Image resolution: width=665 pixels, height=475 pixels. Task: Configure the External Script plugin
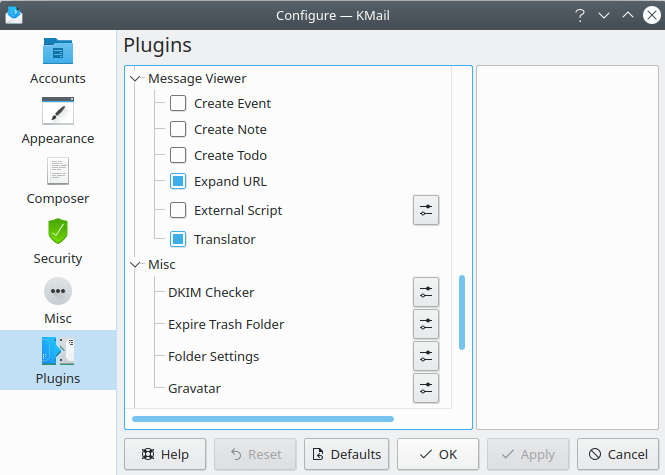426,210
